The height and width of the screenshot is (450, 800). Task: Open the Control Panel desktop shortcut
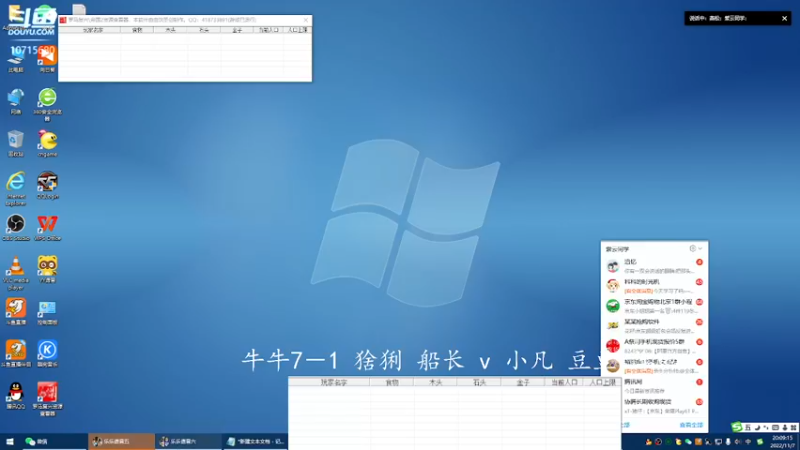pos(47,312)
